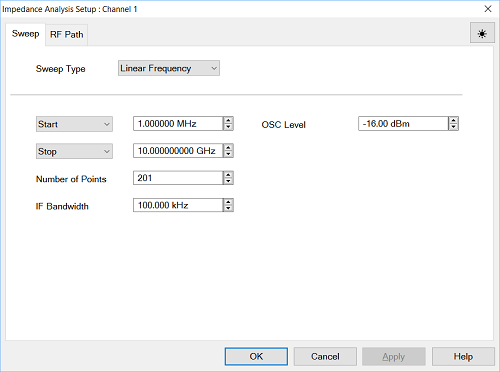Viewport: 500px width, 372px height.
Task: Raise OSC Level with the up arrow
Action: pyautogui.click(x=453, y=120)
